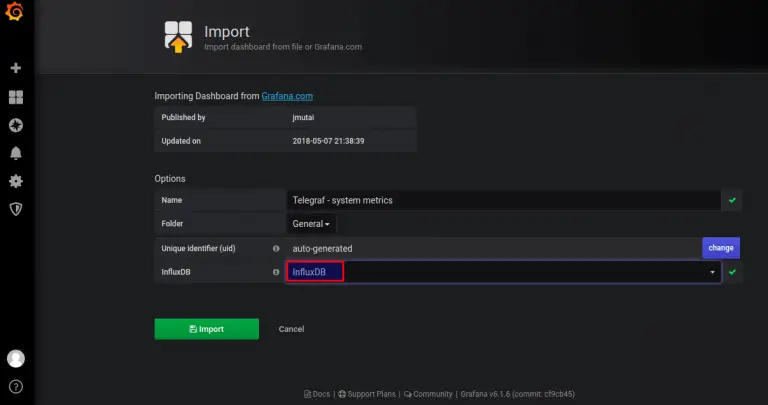This screenshot has height=405, width=768.
Task: Open the Dashboards grid icon
Action: point(16,97)
